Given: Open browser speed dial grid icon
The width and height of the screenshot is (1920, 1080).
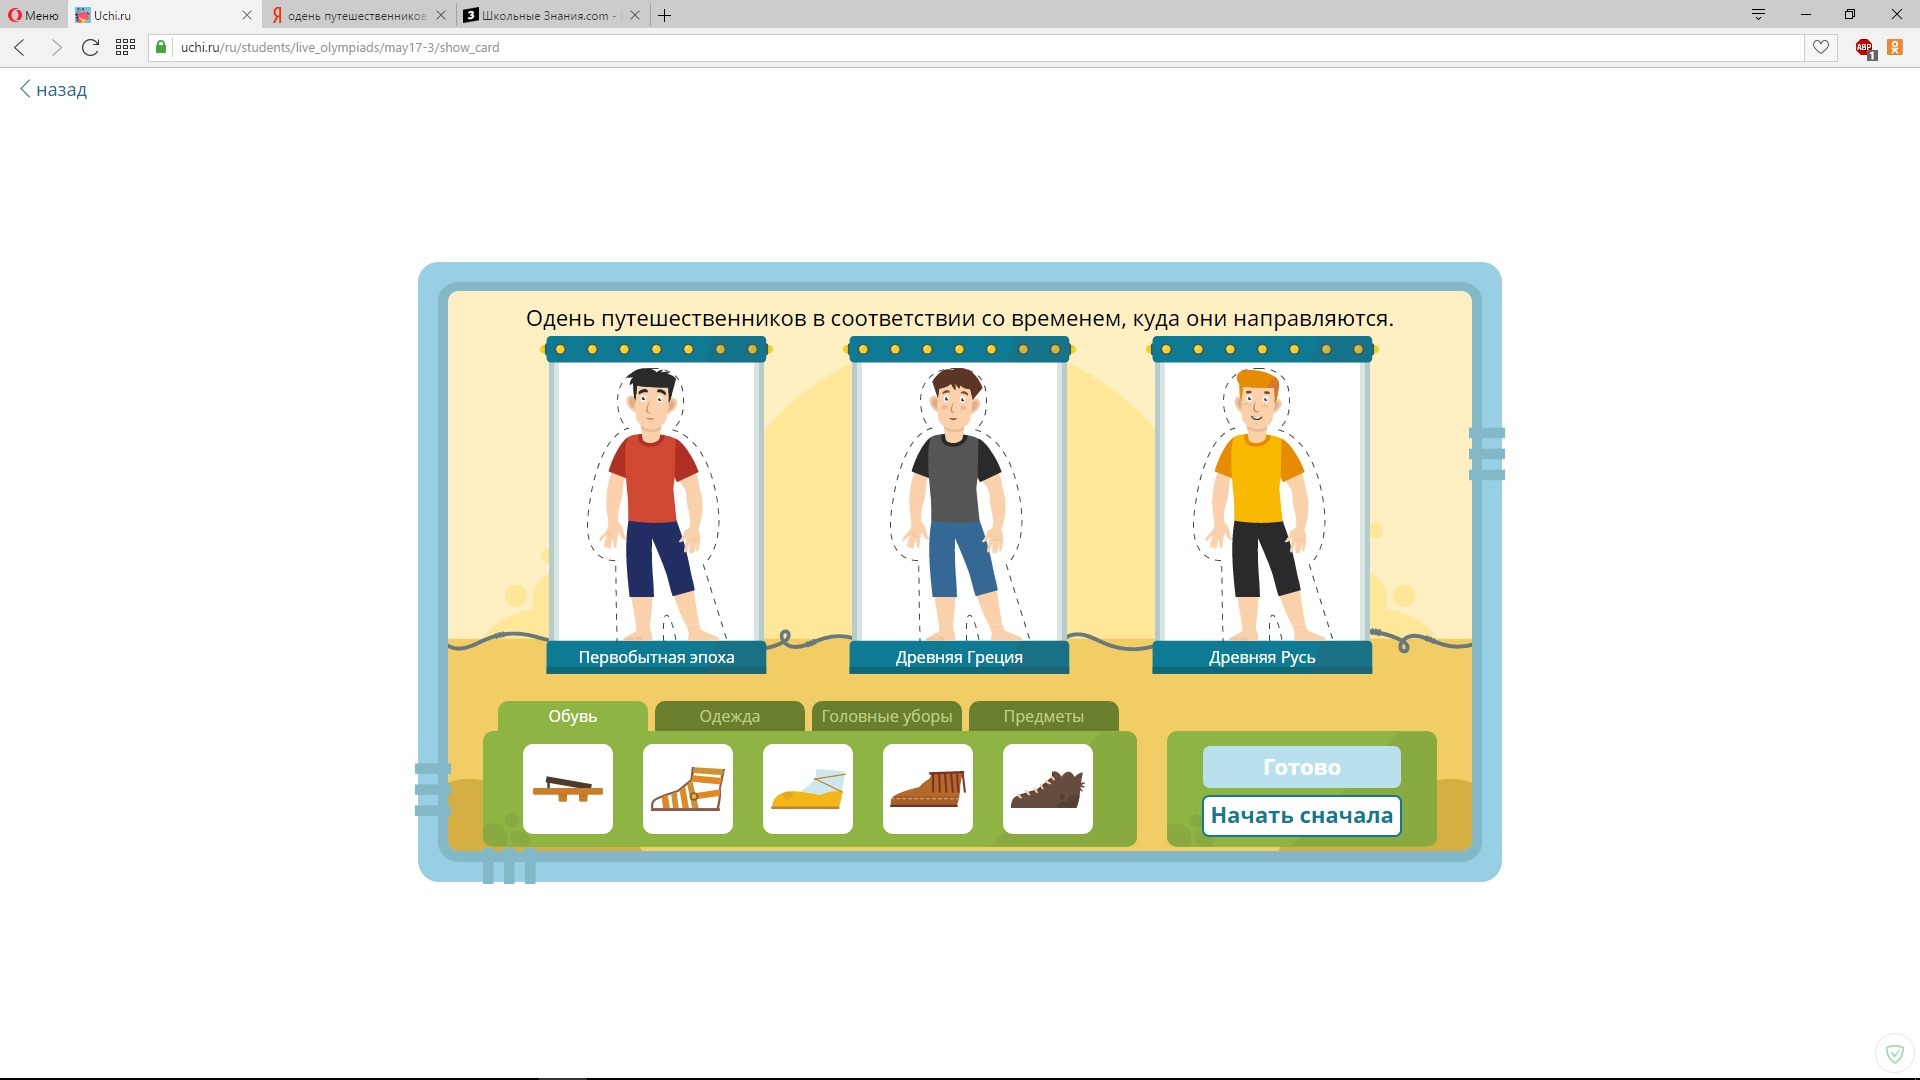Looking at the screenshot, I should point(125,47).
